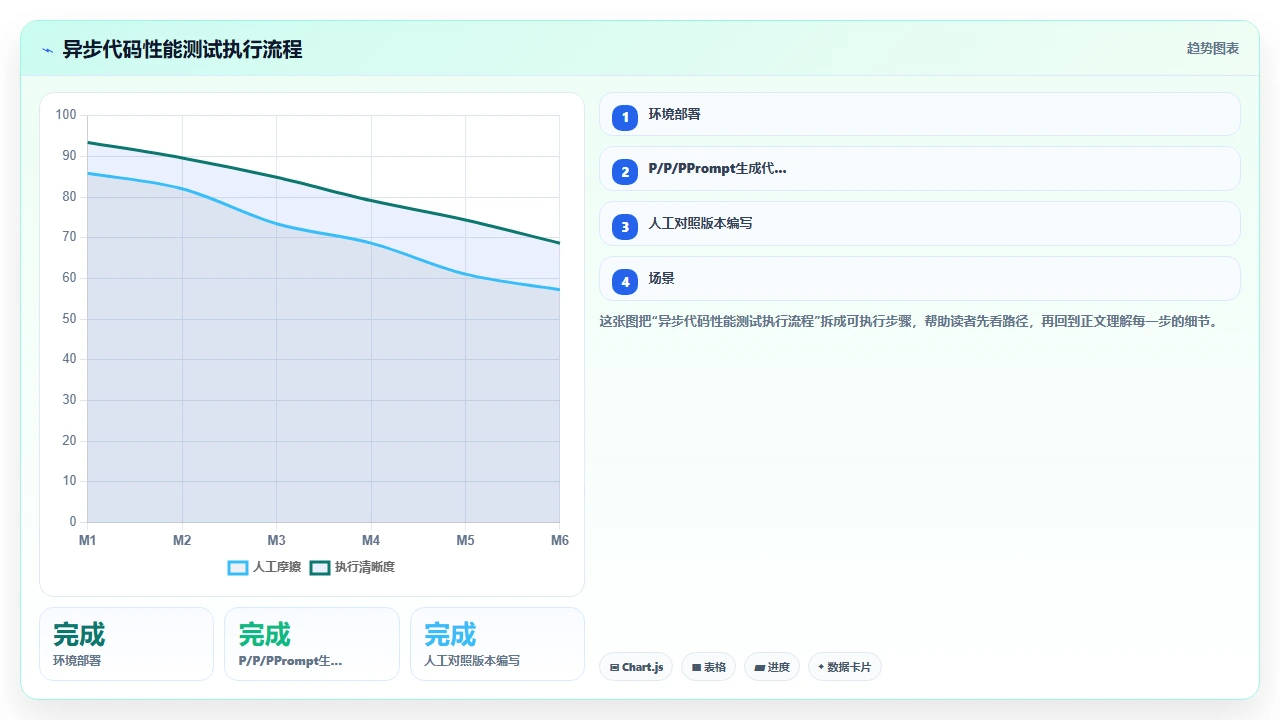Image resolution: width=1280 pixels, height=720 pixels.
Task: Open step row 场景
Action: tap(919, 279)
